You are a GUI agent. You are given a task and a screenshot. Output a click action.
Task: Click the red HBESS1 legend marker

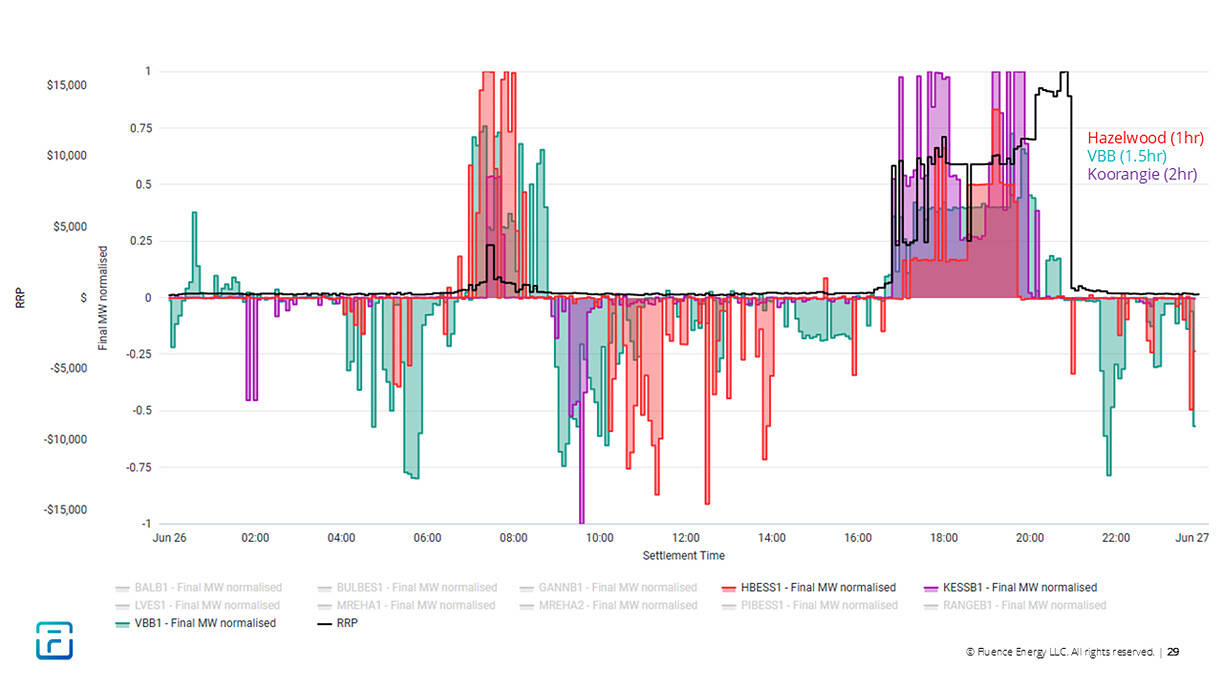click(x=726, y=588)
